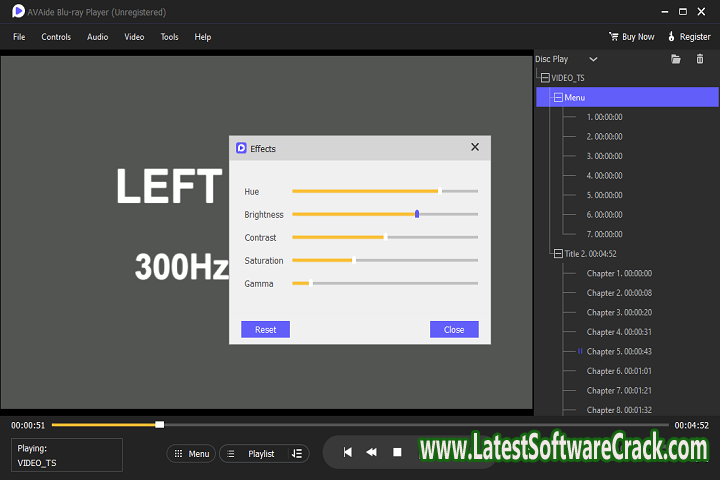Click the Close button in Effects dialog

(454, 329)
